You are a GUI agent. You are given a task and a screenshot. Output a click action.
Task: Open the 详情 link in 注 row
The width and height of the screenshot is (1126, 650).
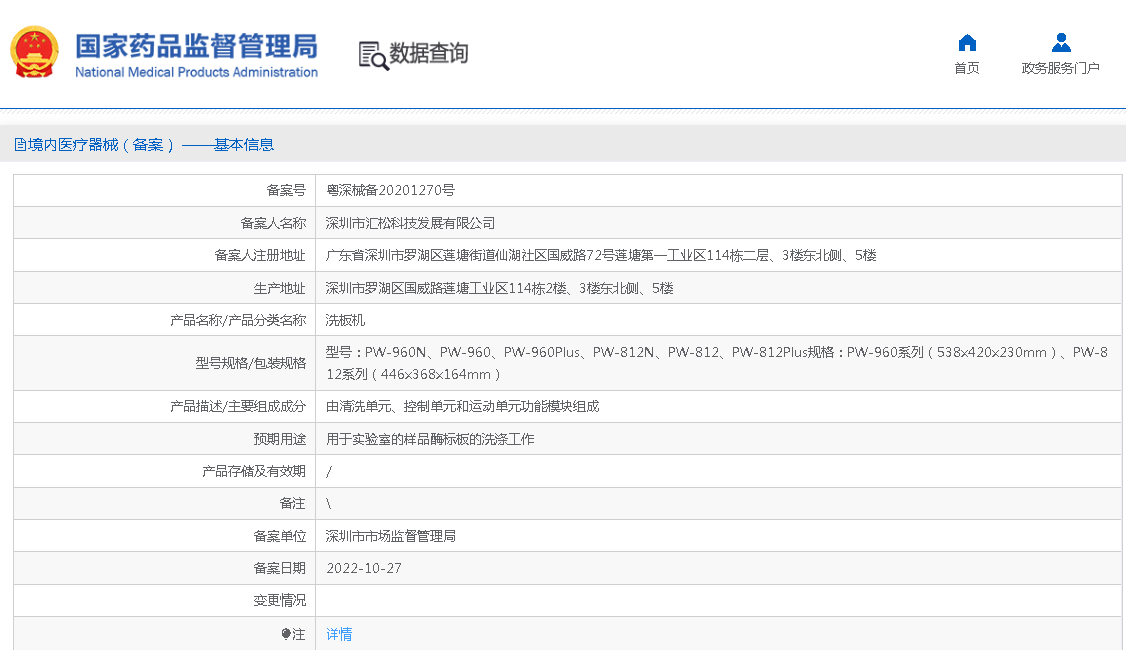pyautogui.click(x=339, y=634)
